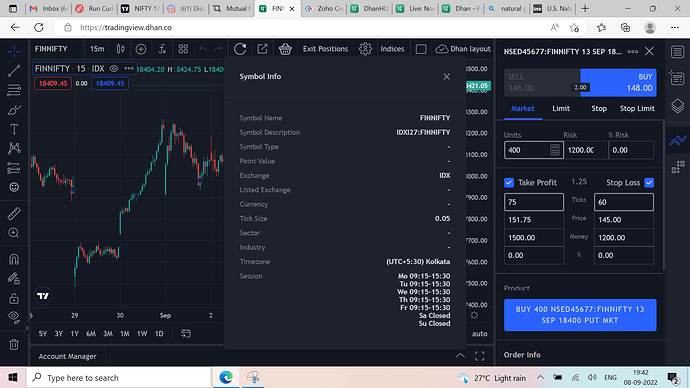Image resolution: width=690 pixels, height=388 pixels.
Task: Open the indicators fx icon
Action: [x=162, y=49]
